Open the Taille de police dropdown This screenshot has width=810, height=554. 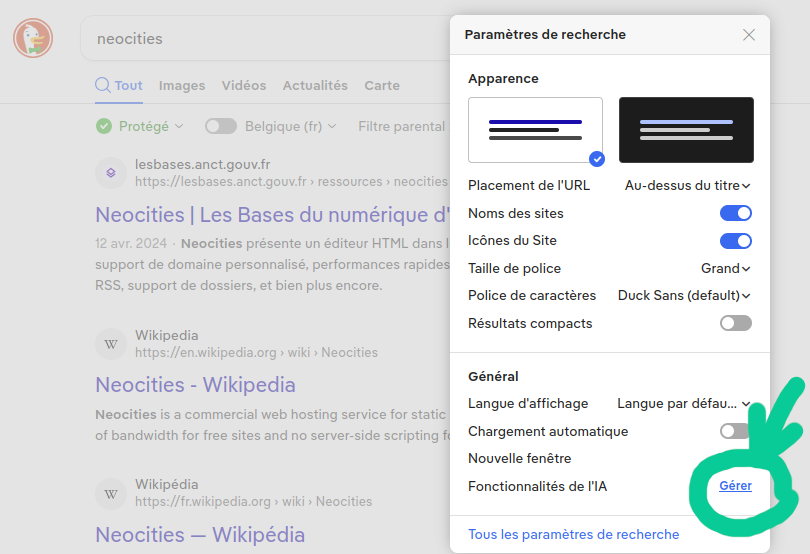725,268
